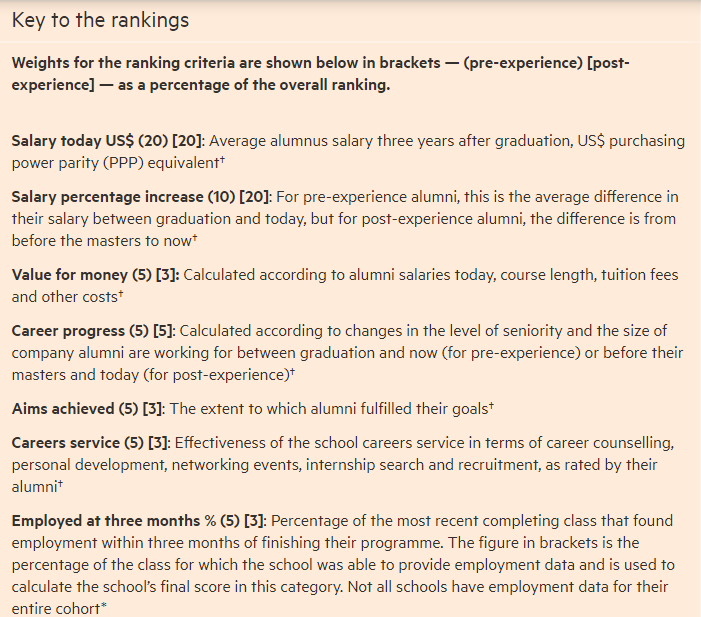Screen dimensions: 701x617
Task: Click the bold weights introduction paragraph
Action: [321, 74]
